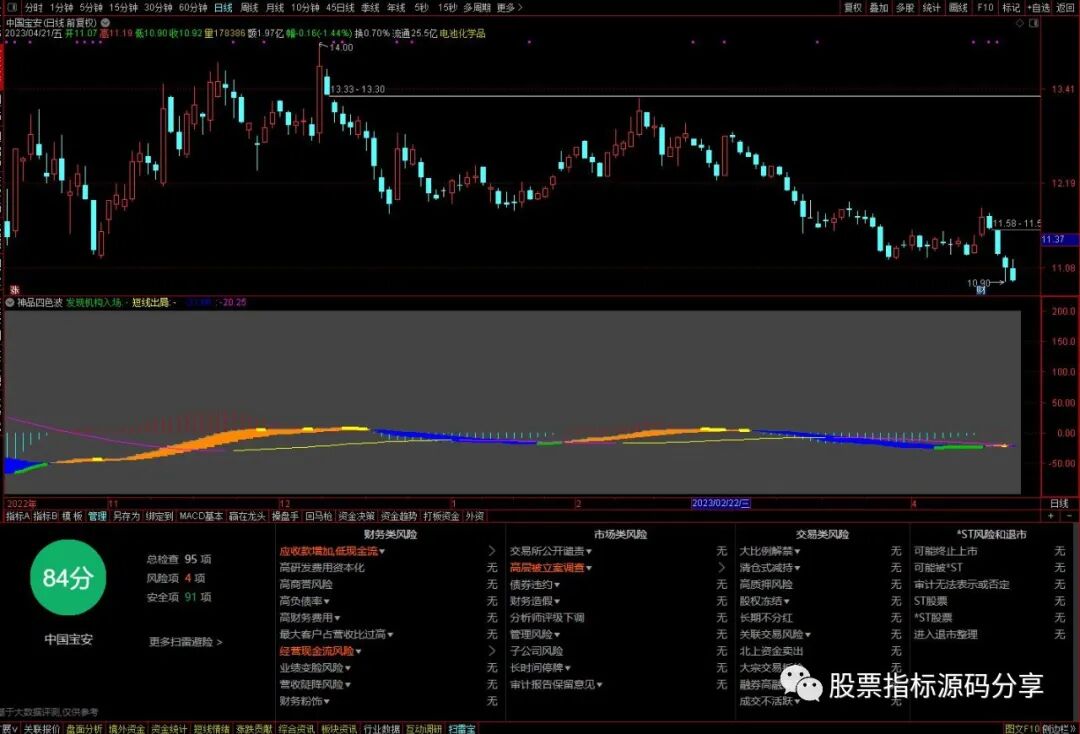This screenshot has height=734, width=1080.
Task: Switch to the 60分钟 period
Action: pos(193,8)
